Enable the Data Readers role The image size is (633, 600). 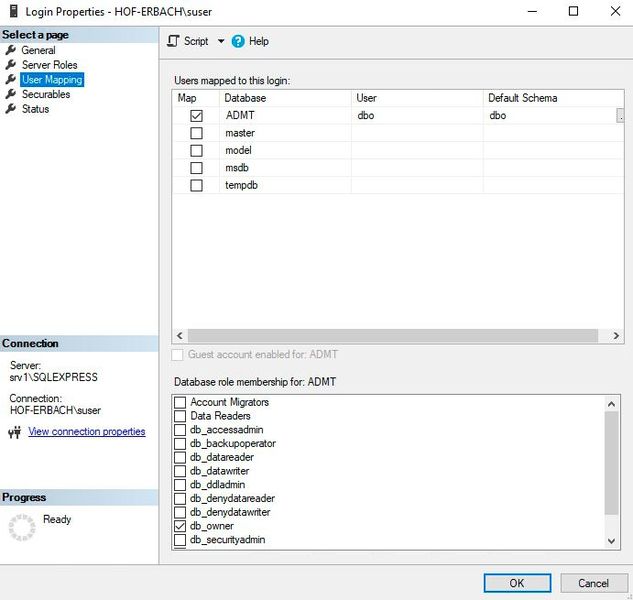coord(180,416)
